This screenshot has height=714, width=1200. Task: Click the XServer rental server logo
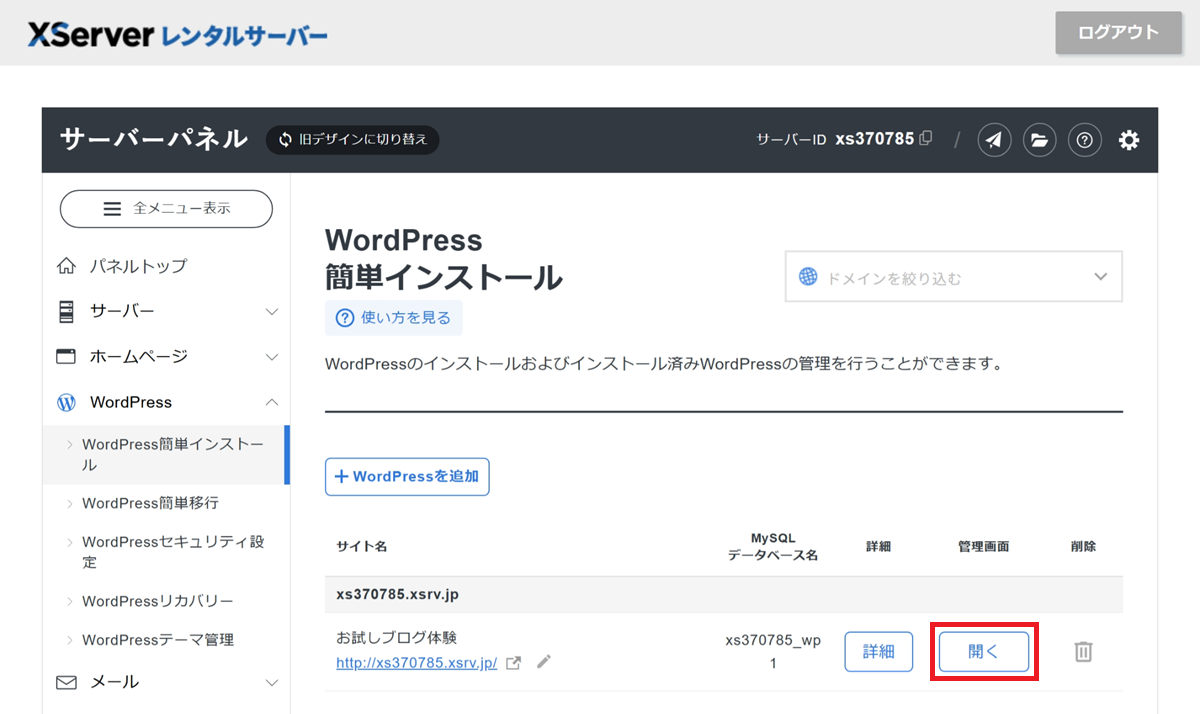[x=177, y=36]
